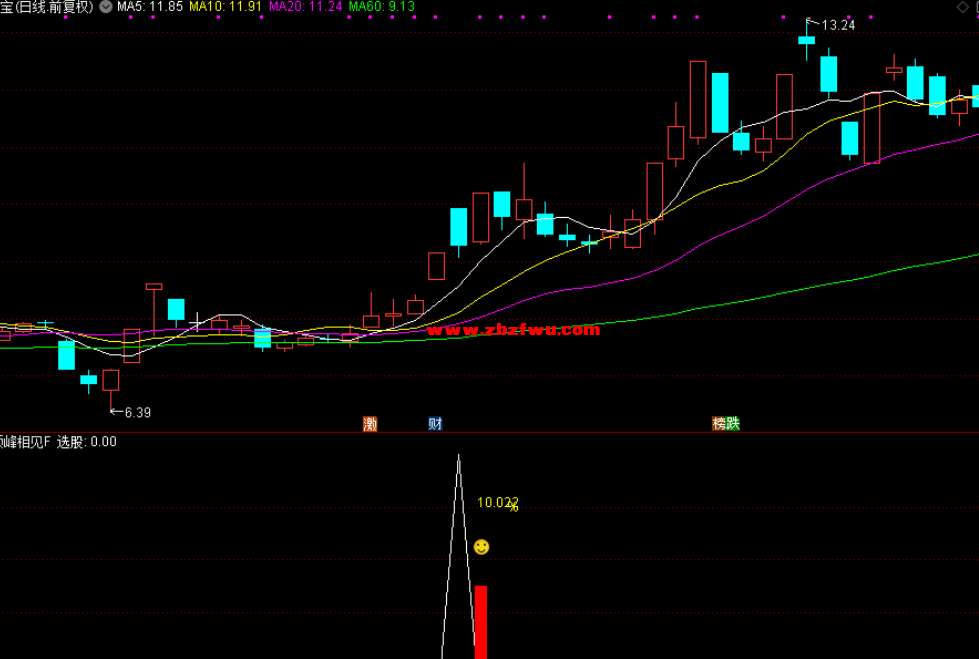Click the 13.24 high price label

(x=838, y=26)
